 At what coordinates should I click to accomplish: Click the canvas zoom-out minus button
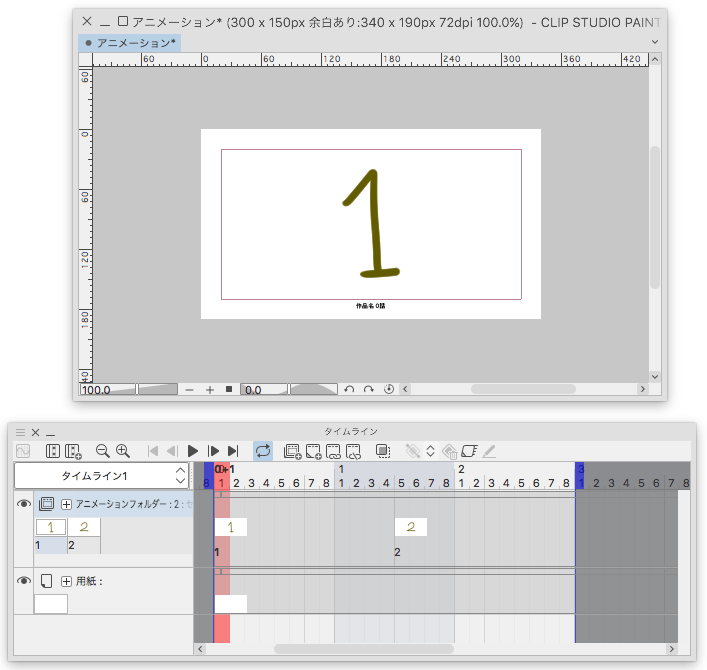(190, 389)
